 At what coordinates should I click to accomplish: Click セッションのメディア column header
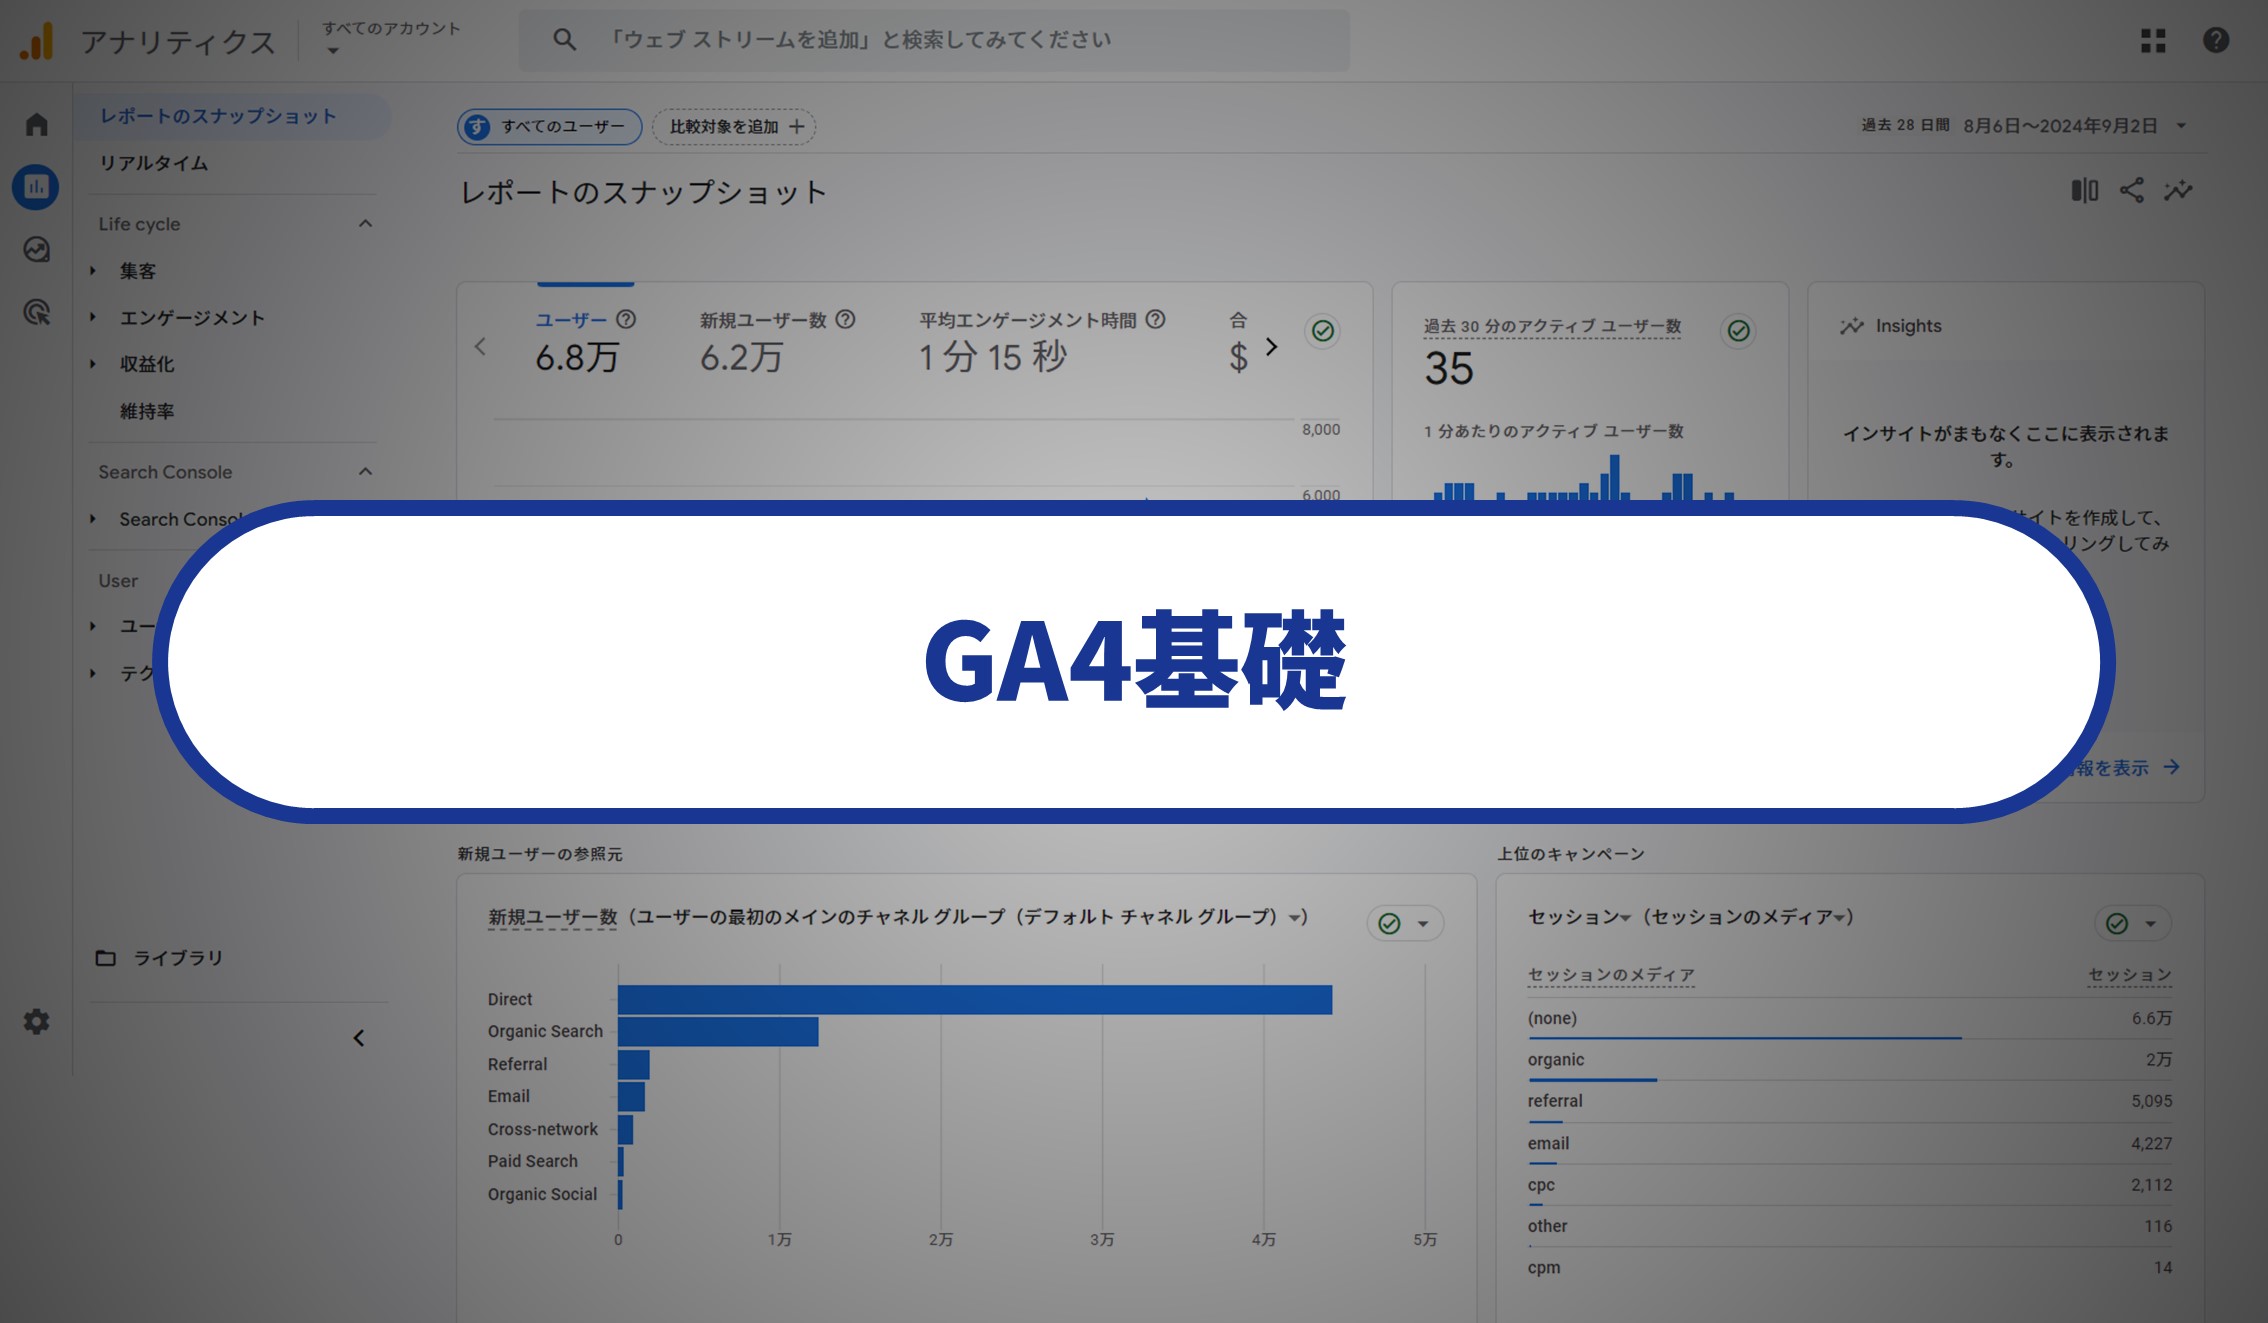pyautogui.click(x=1611, y=975)
